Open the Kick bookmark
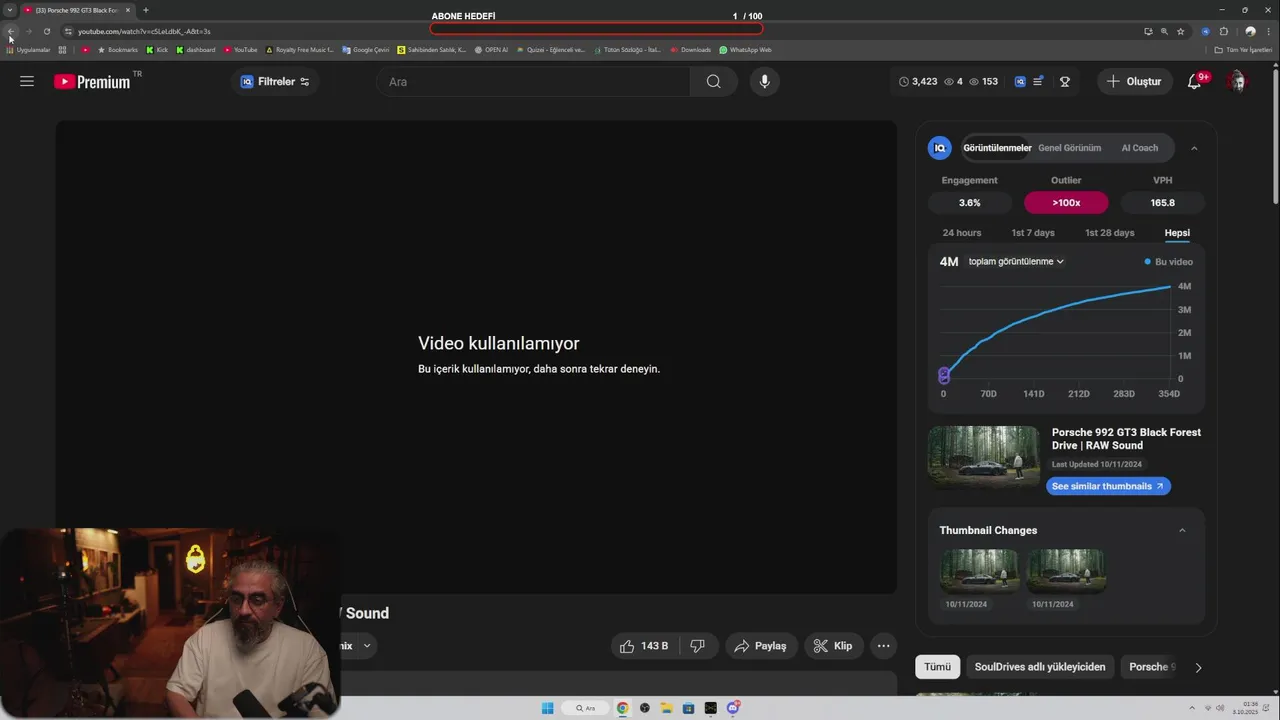The image size is (1280, 720). (157, 49)
